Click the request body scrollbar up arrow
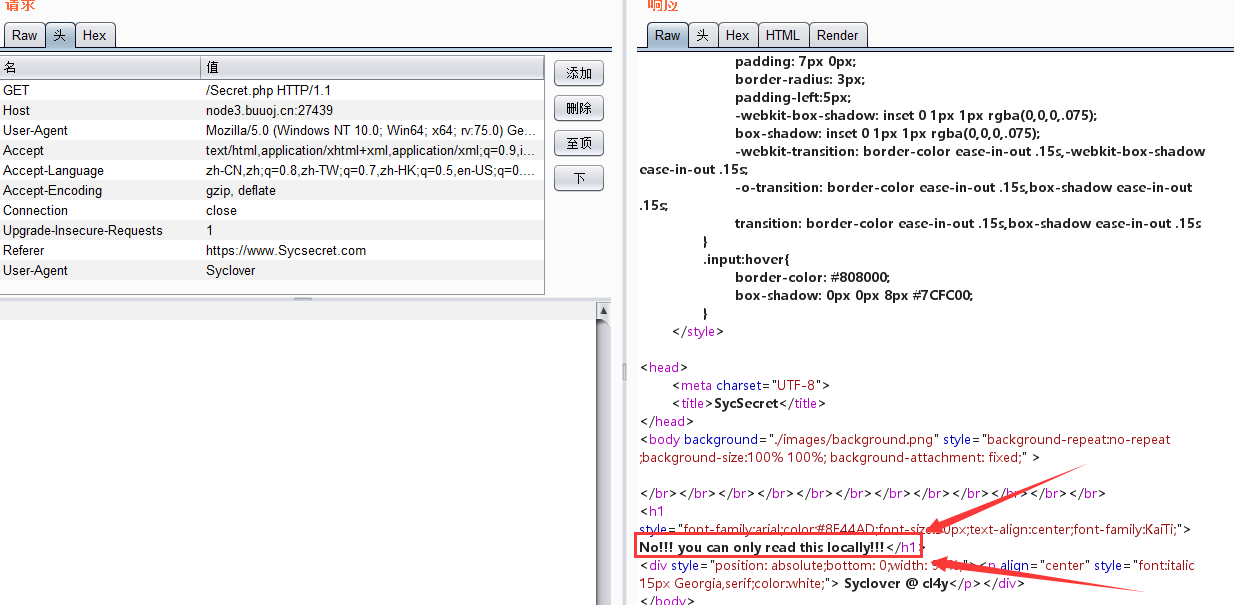This screenshot has width=1234, height=605. (603, 311)
